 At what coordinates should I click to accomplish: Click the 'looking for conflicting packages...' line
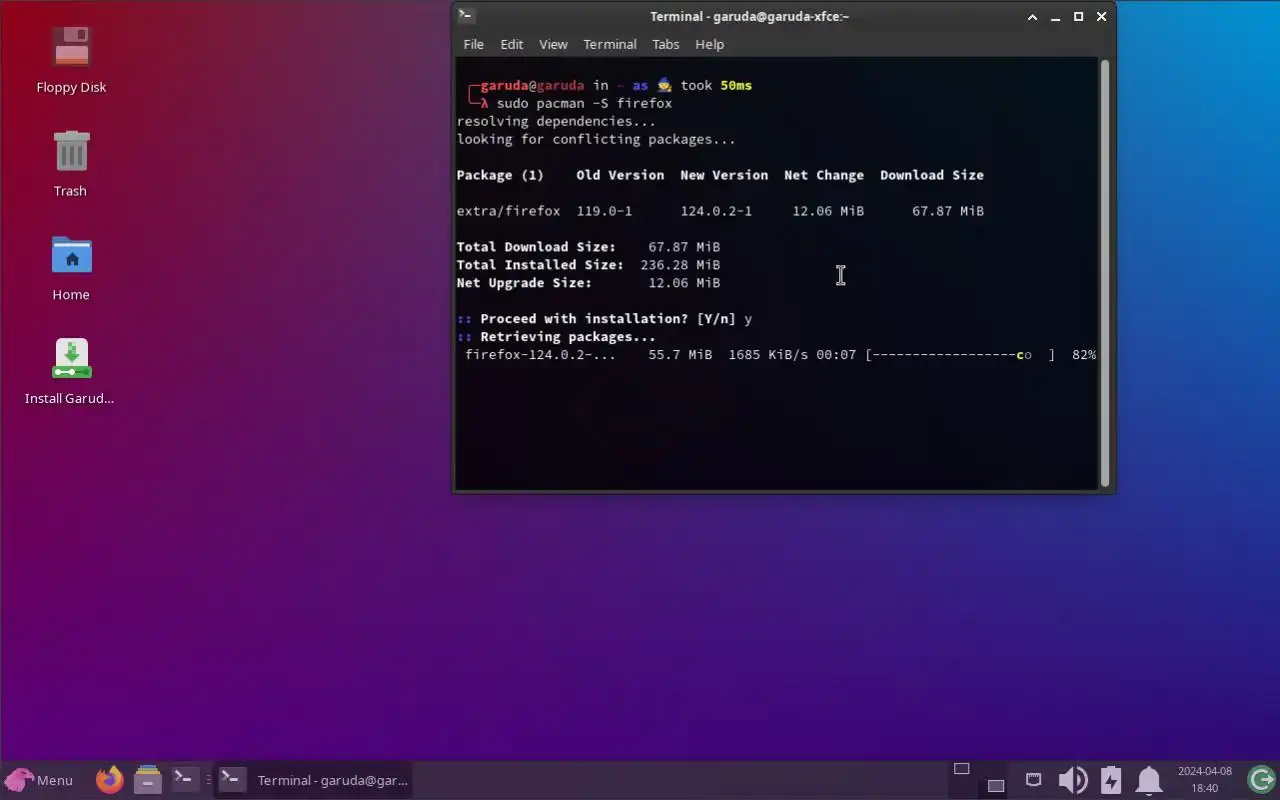(x=596, y=139)
